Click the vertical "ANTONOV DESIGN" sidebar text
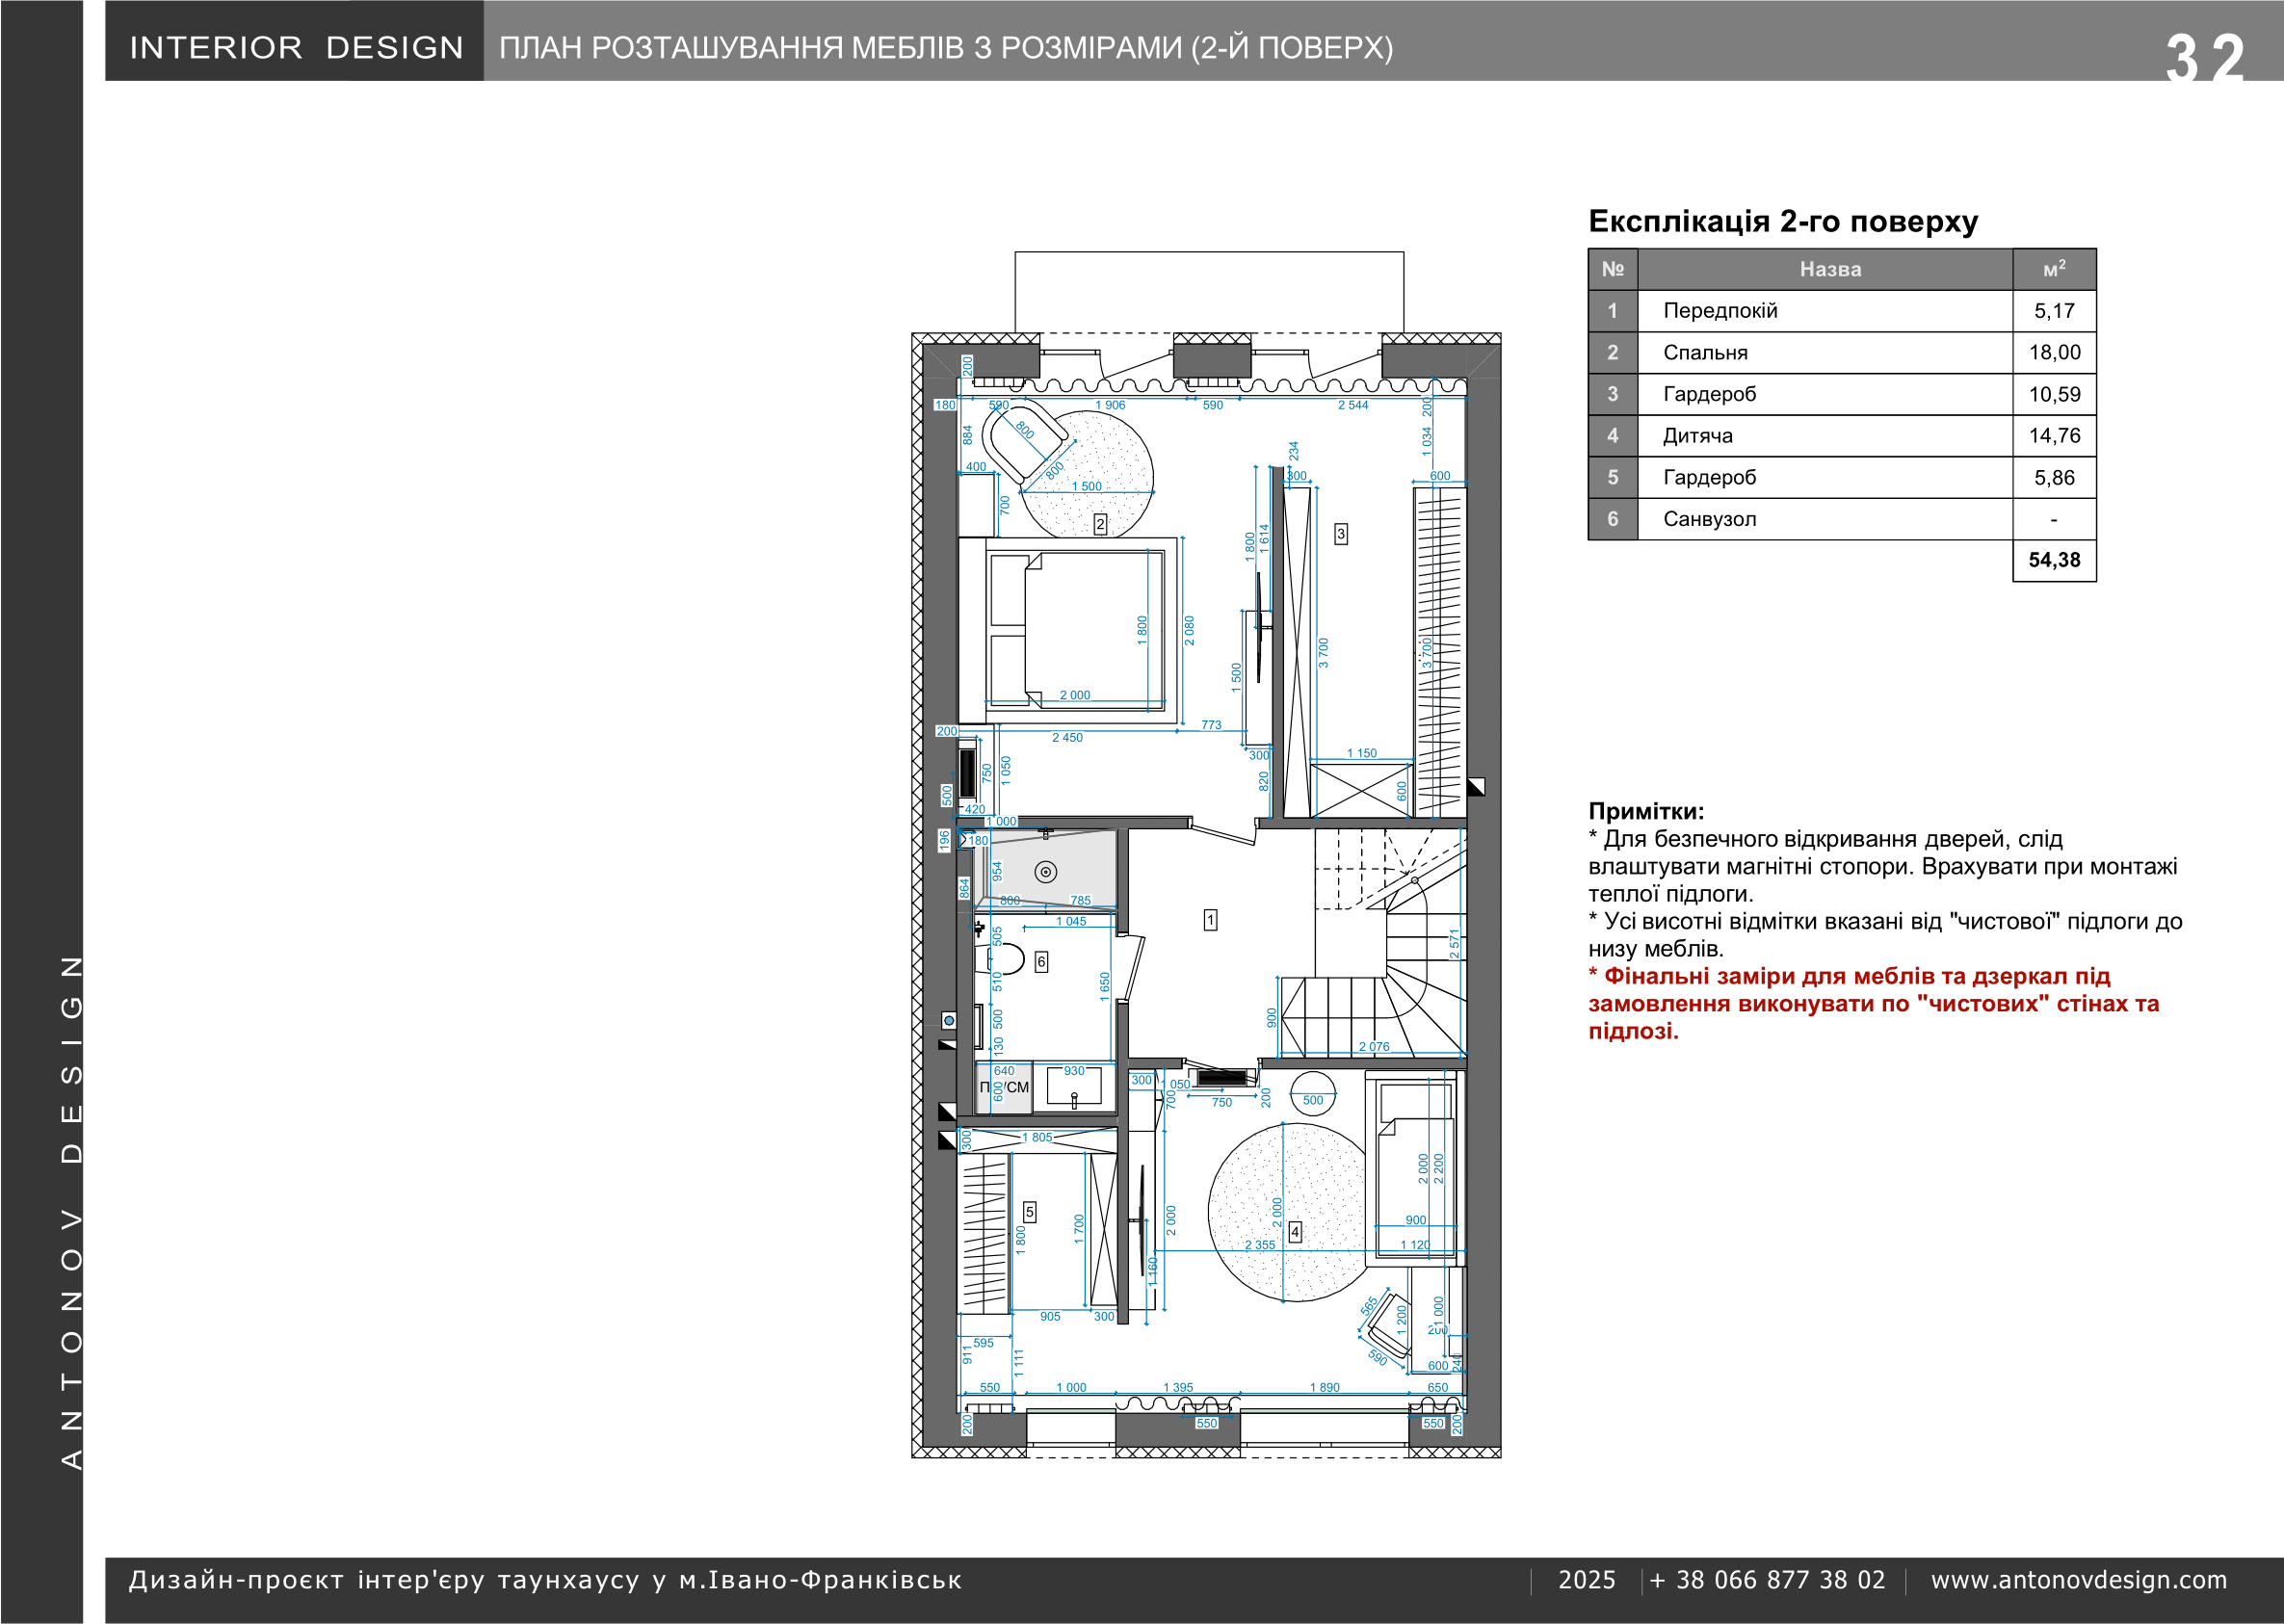This screenshot has width=2284, height=1624. (71, 1212)
